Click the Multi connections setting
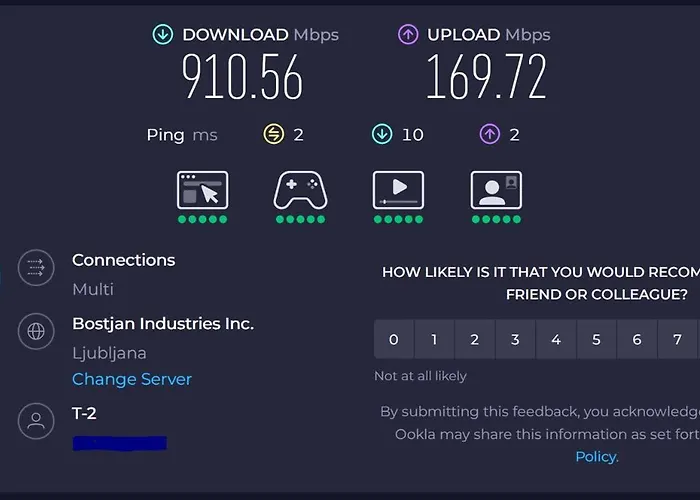This screenshot has width=700, height=500. tap(93, 289)
